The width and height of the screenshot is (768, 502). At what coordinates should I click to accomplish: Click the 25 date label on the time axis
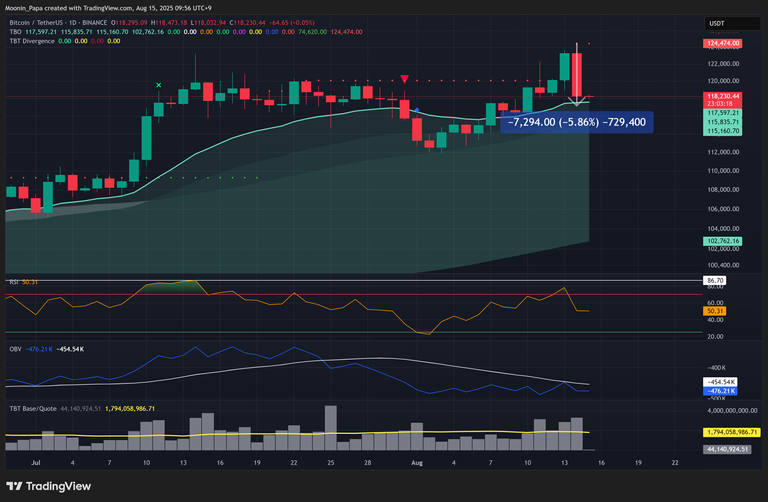click(x=331, y=462)
